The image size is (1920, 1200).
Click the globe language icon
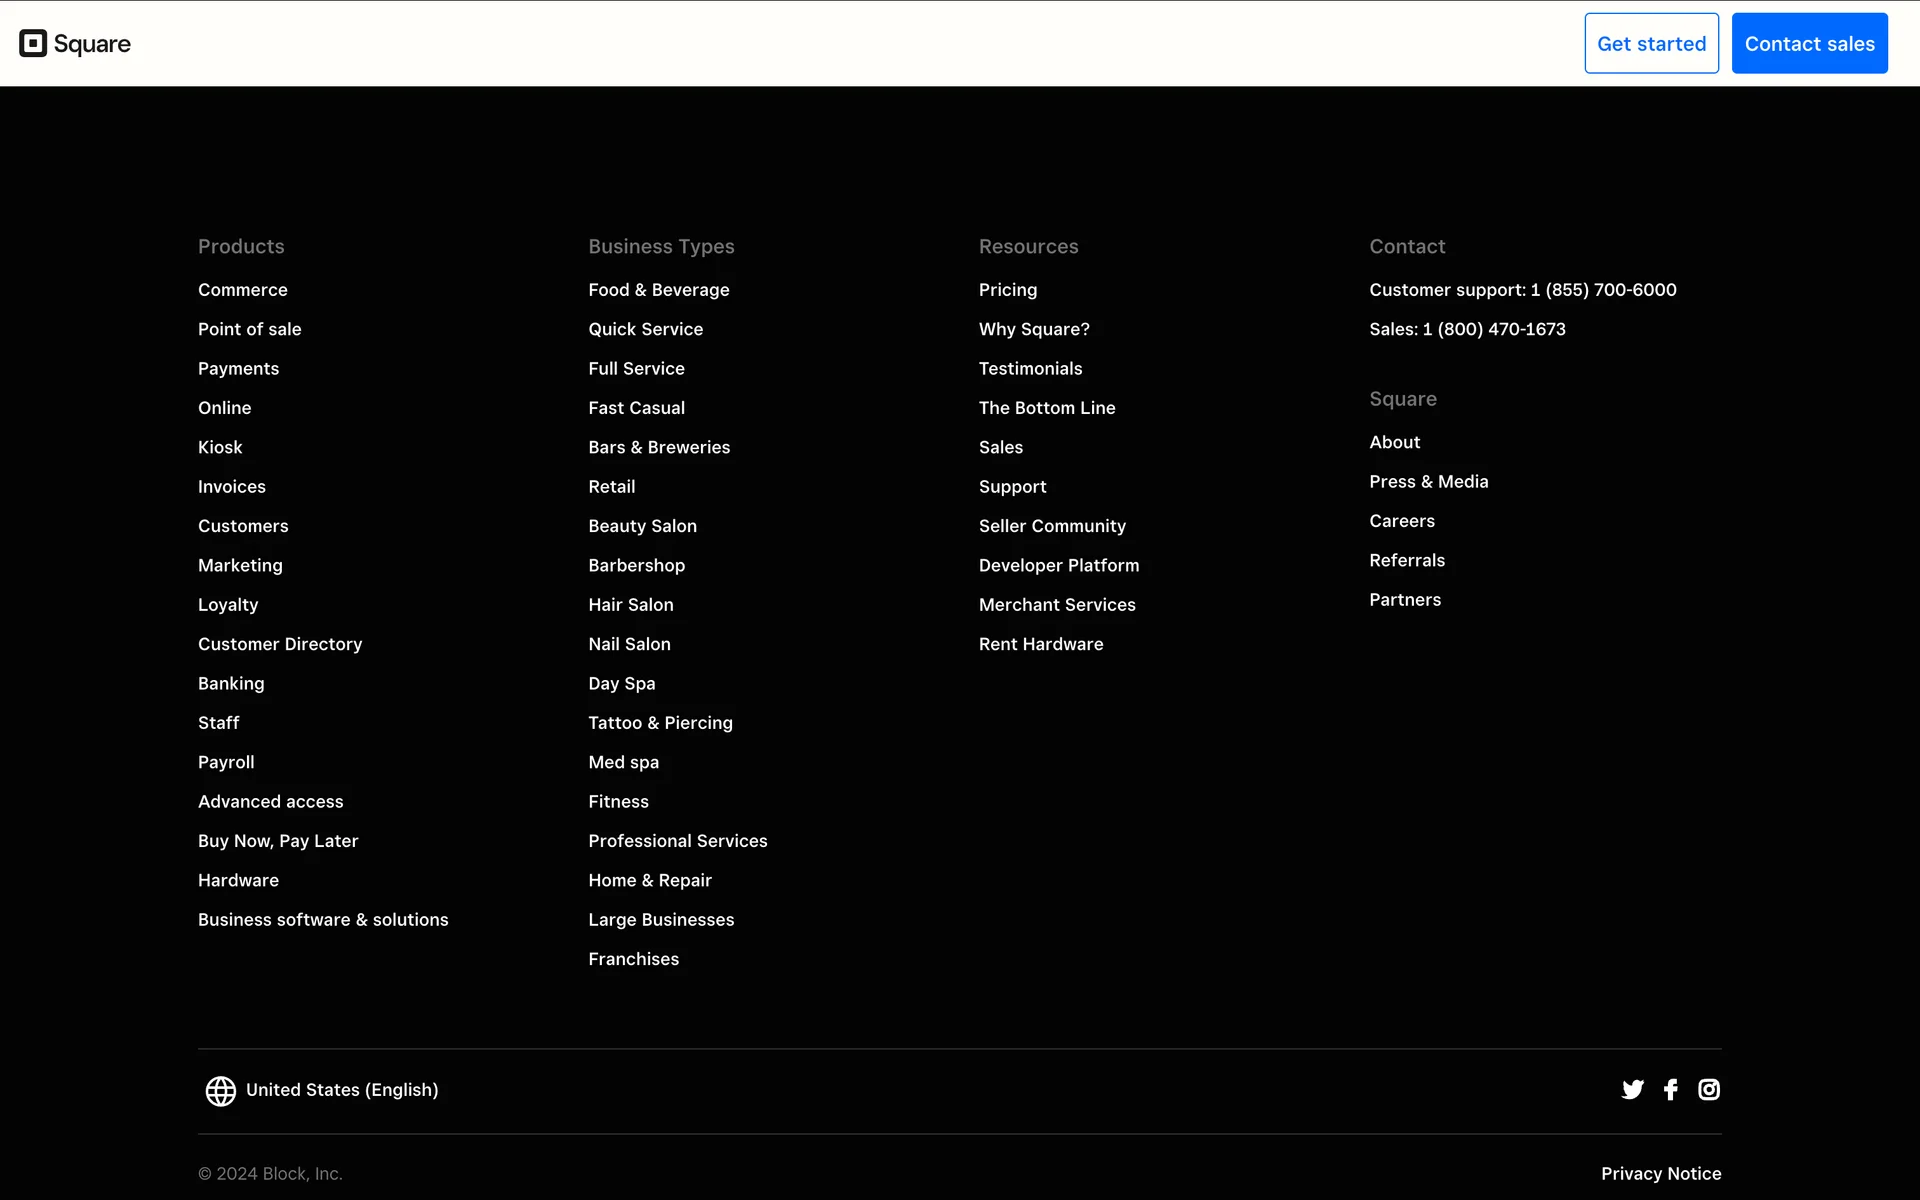pos(220,1090)
